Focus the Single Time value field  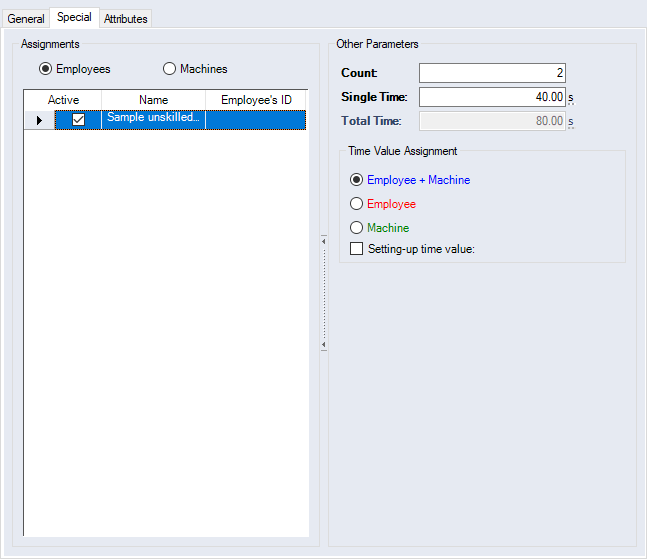[492, 97]
